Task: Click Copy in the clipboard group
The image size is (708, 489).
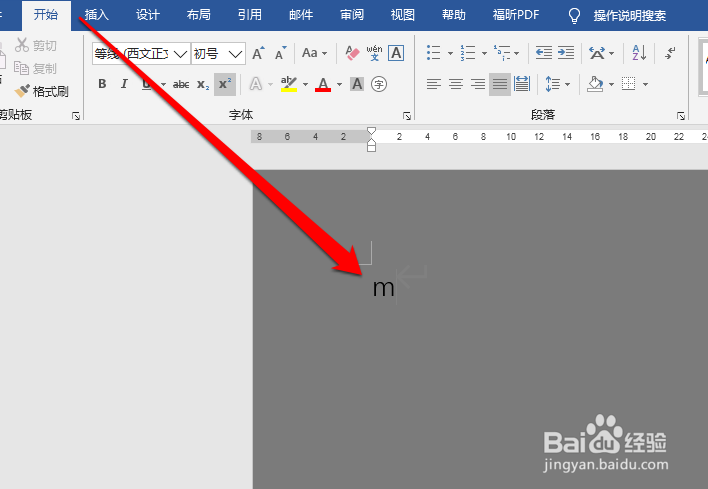Action: [x=36, y=68]
